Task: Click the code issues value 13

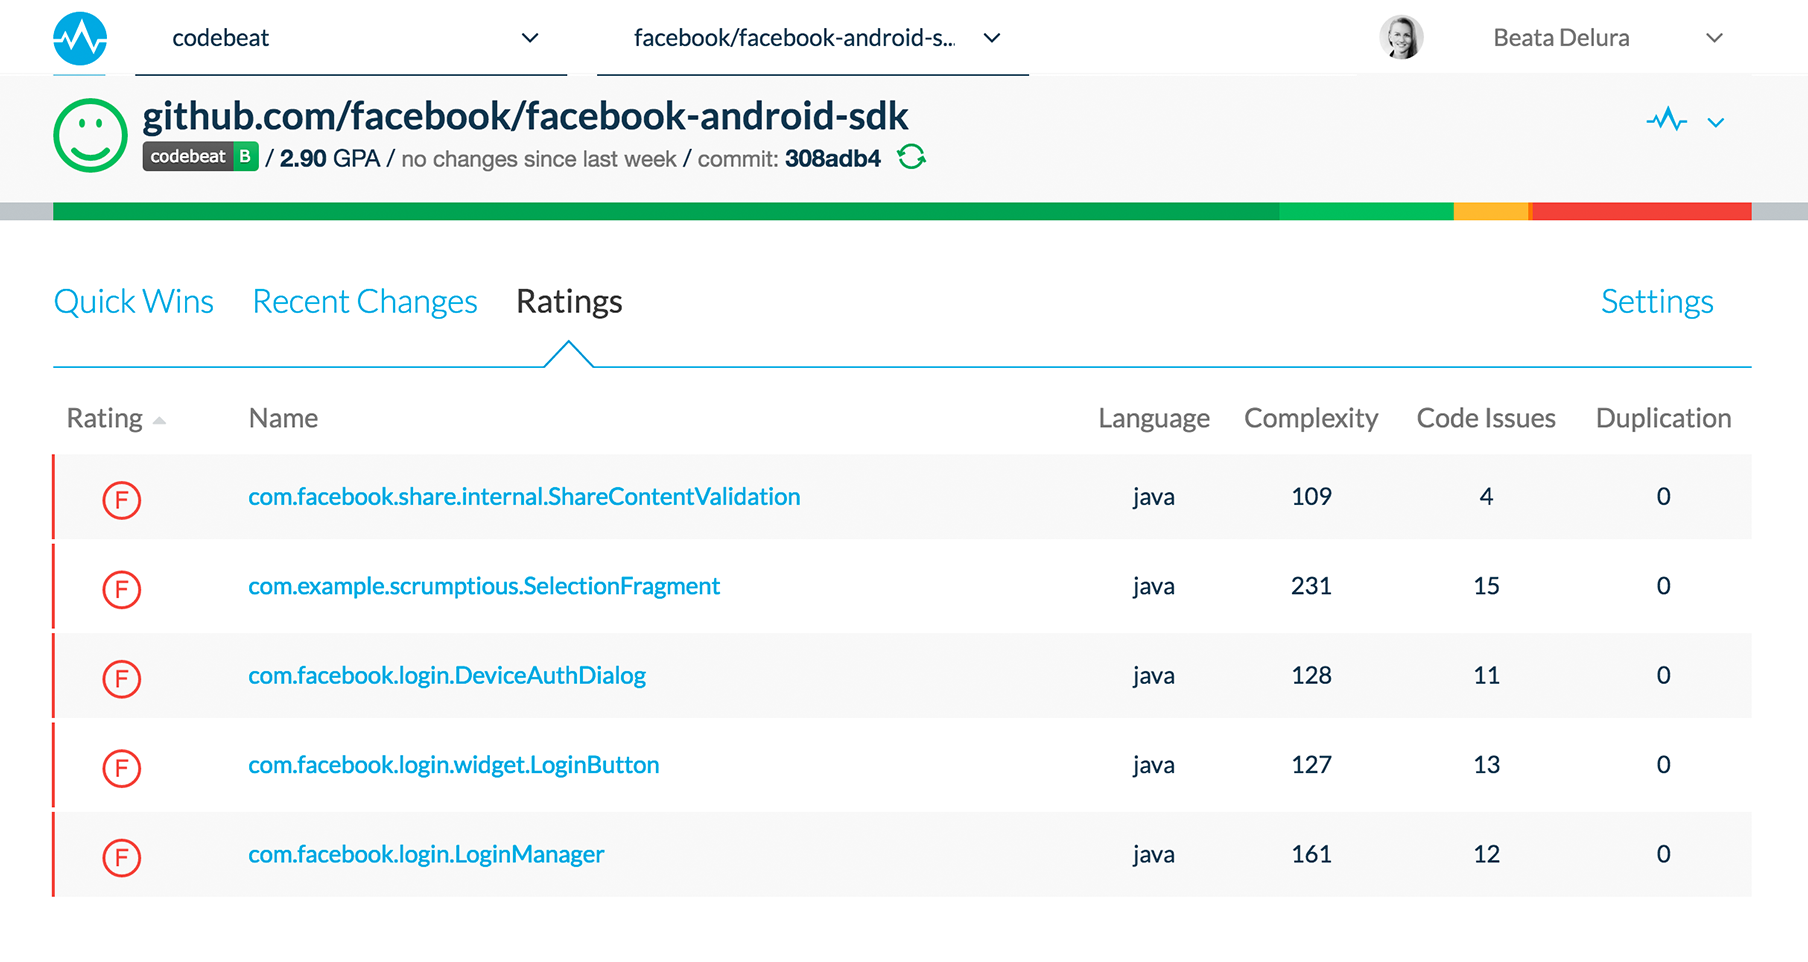Action: click(x=1486, y=765)
